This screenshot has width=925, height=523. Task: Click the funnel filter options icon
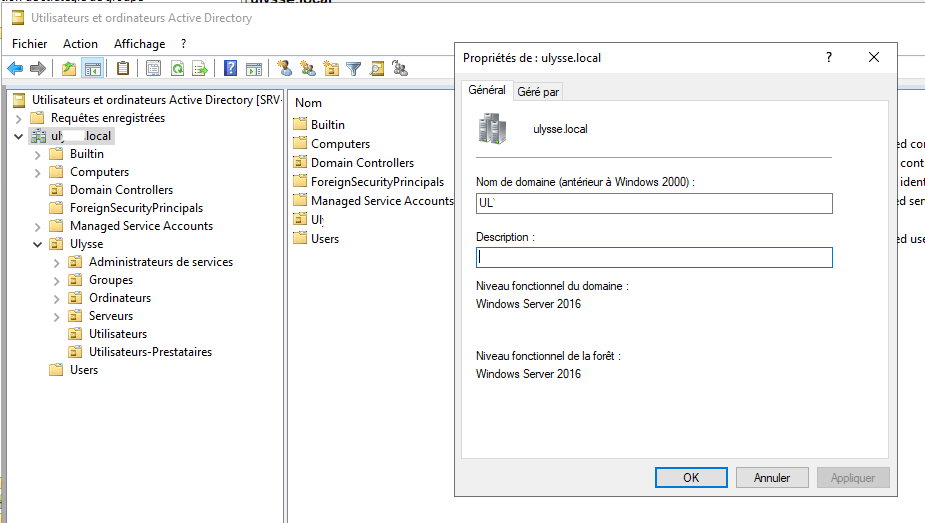[x=353, y=69]
